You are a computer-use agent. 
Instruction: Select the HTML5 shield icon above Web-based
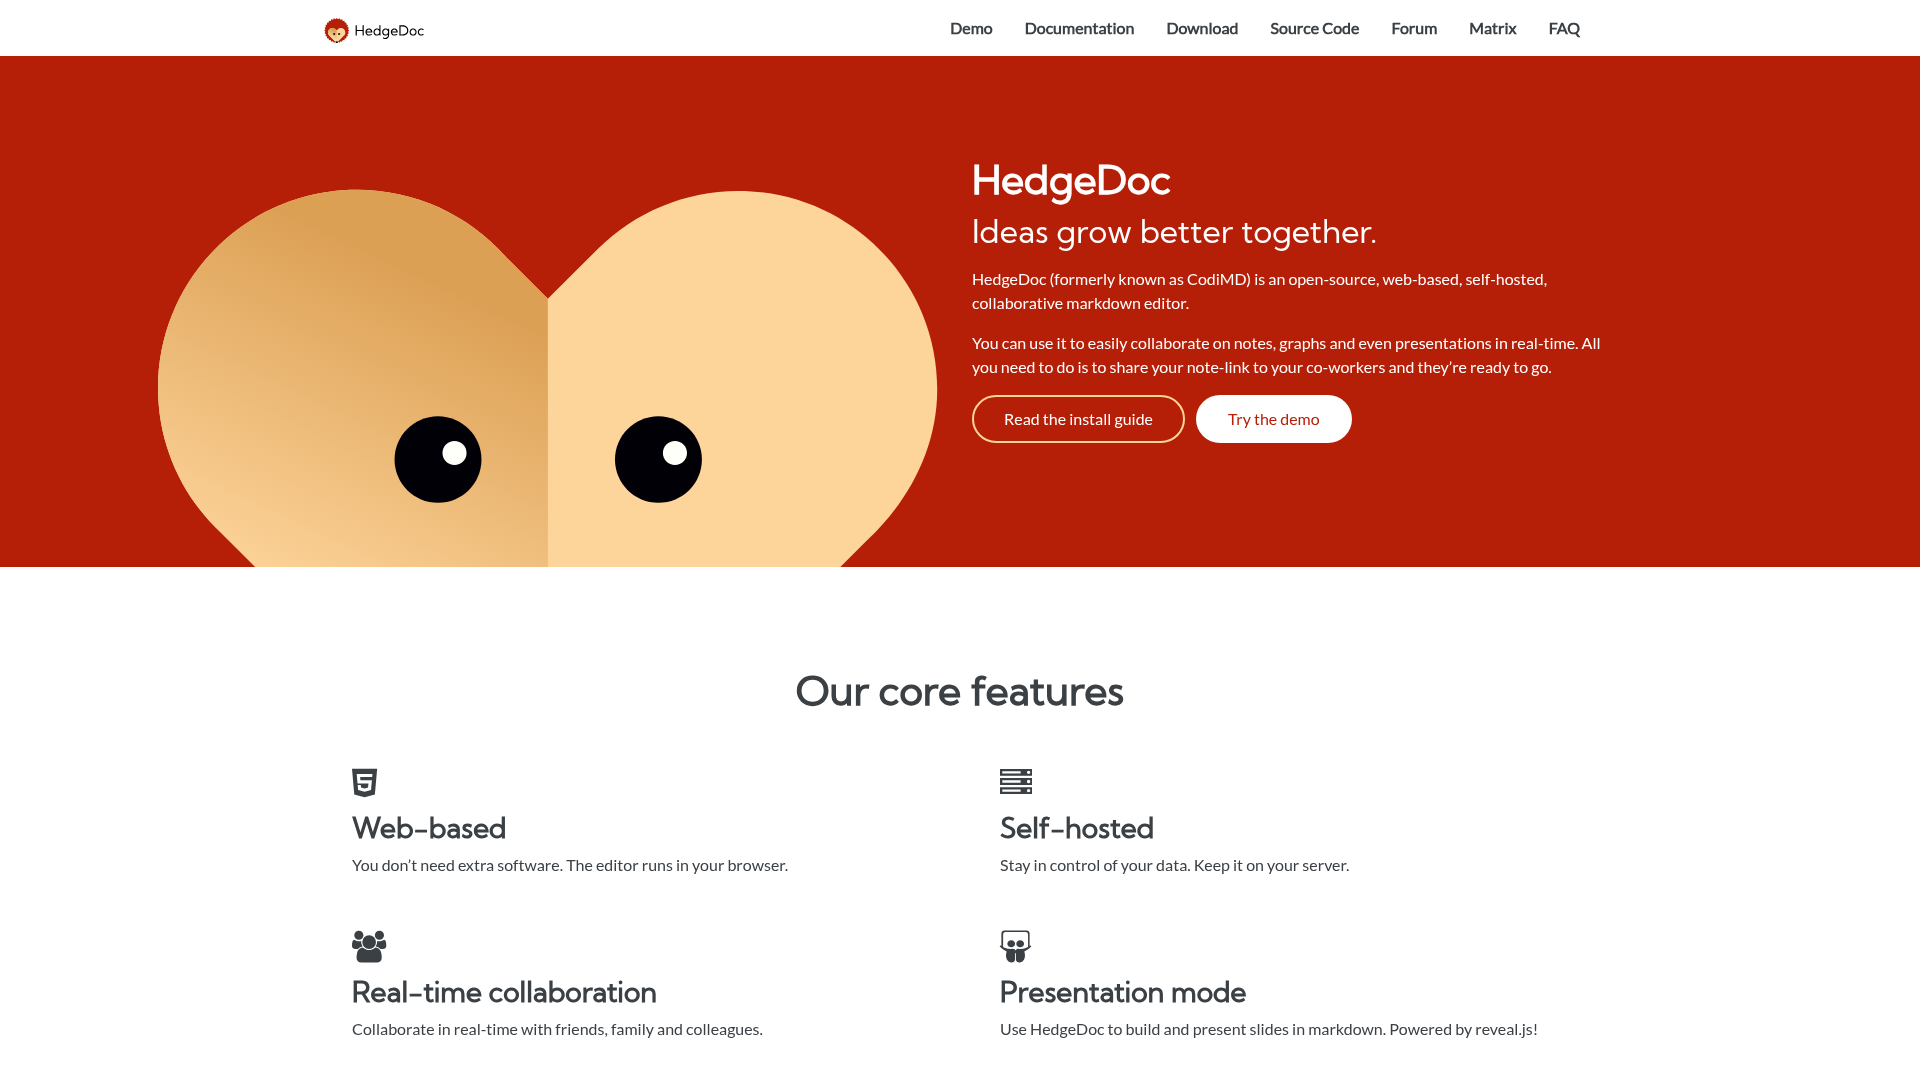(x=364, y=782)
